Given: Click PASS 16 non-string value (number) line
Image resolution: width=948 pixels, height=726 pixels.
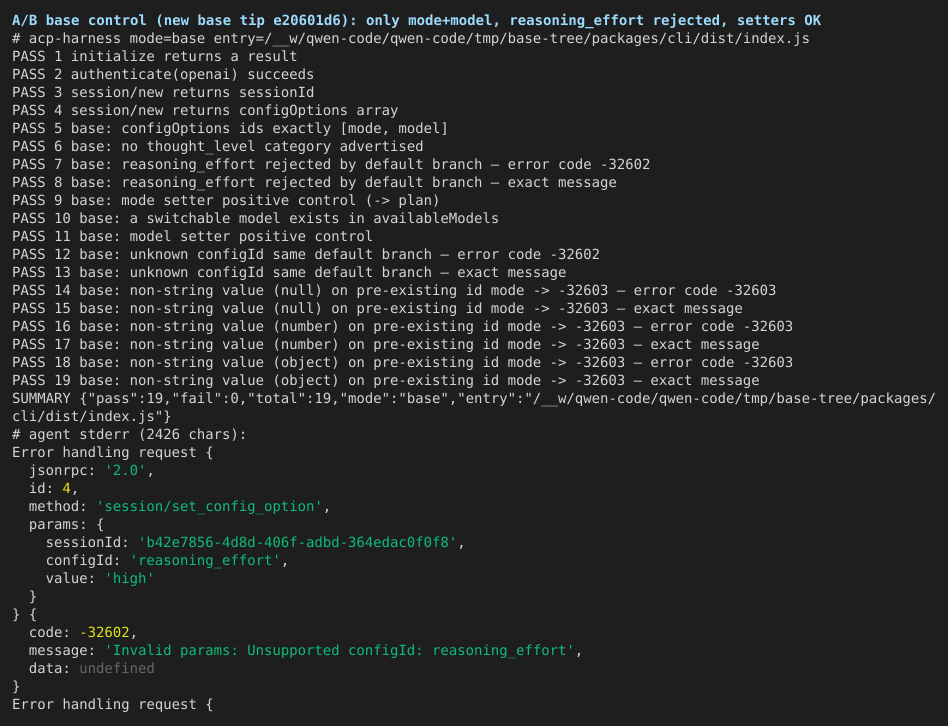Looking at the screenshot, I should click(402, 326).
